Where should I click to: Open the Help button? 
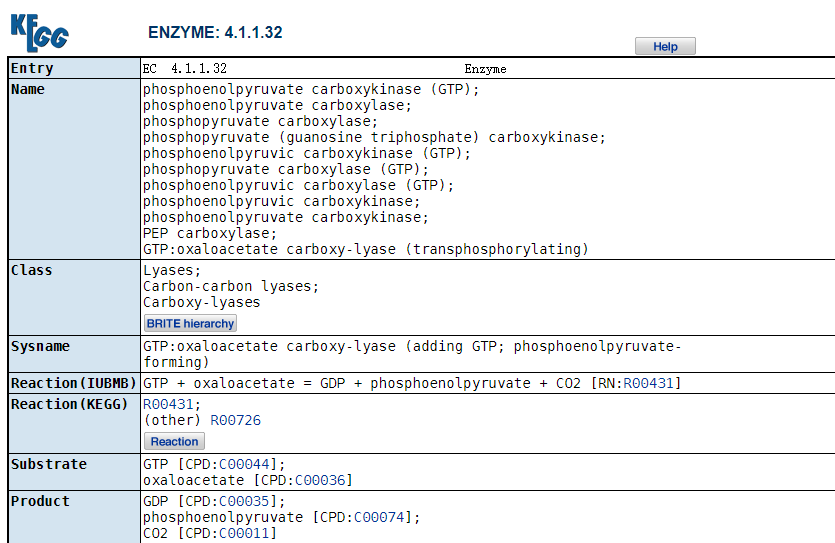click(665, 46)
